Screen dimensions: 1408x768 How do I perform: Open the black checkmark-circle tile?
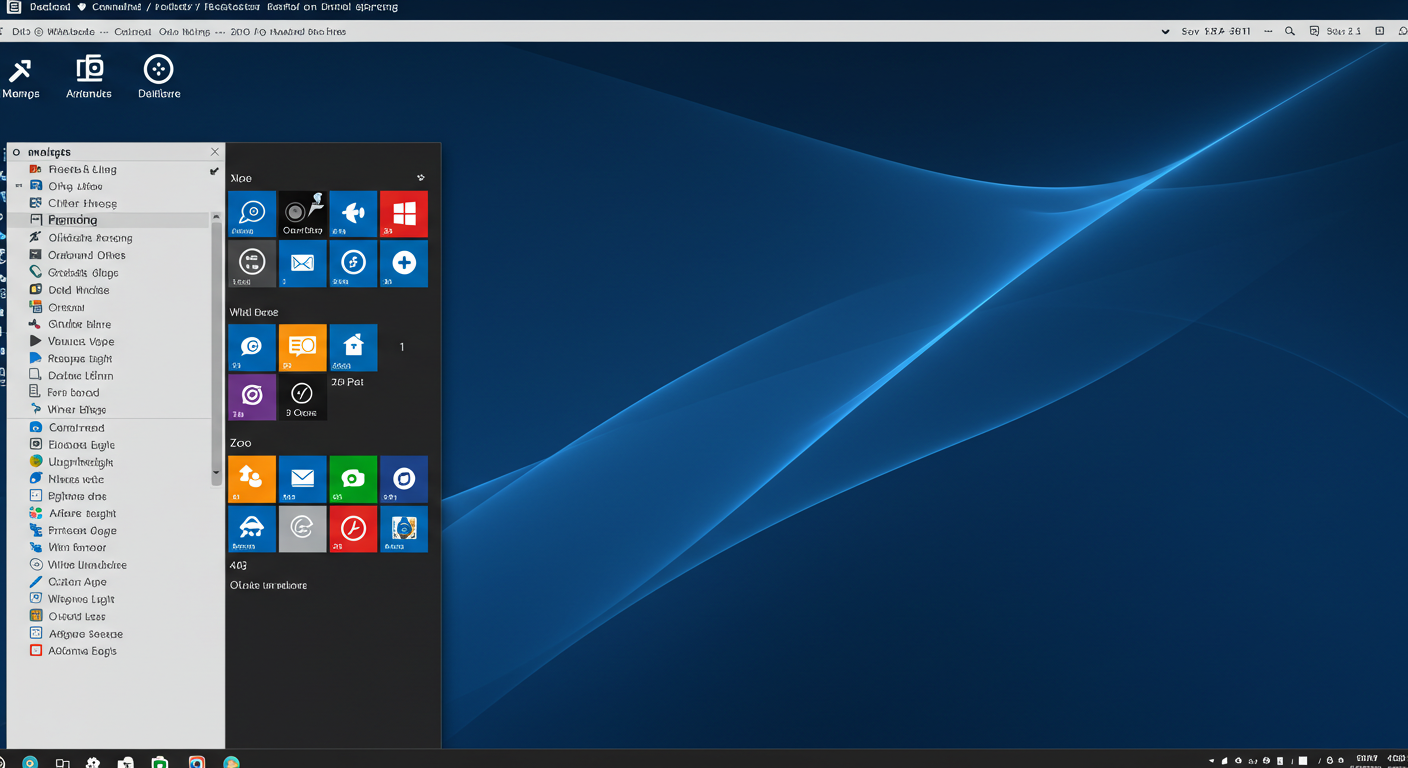[302, 396]
